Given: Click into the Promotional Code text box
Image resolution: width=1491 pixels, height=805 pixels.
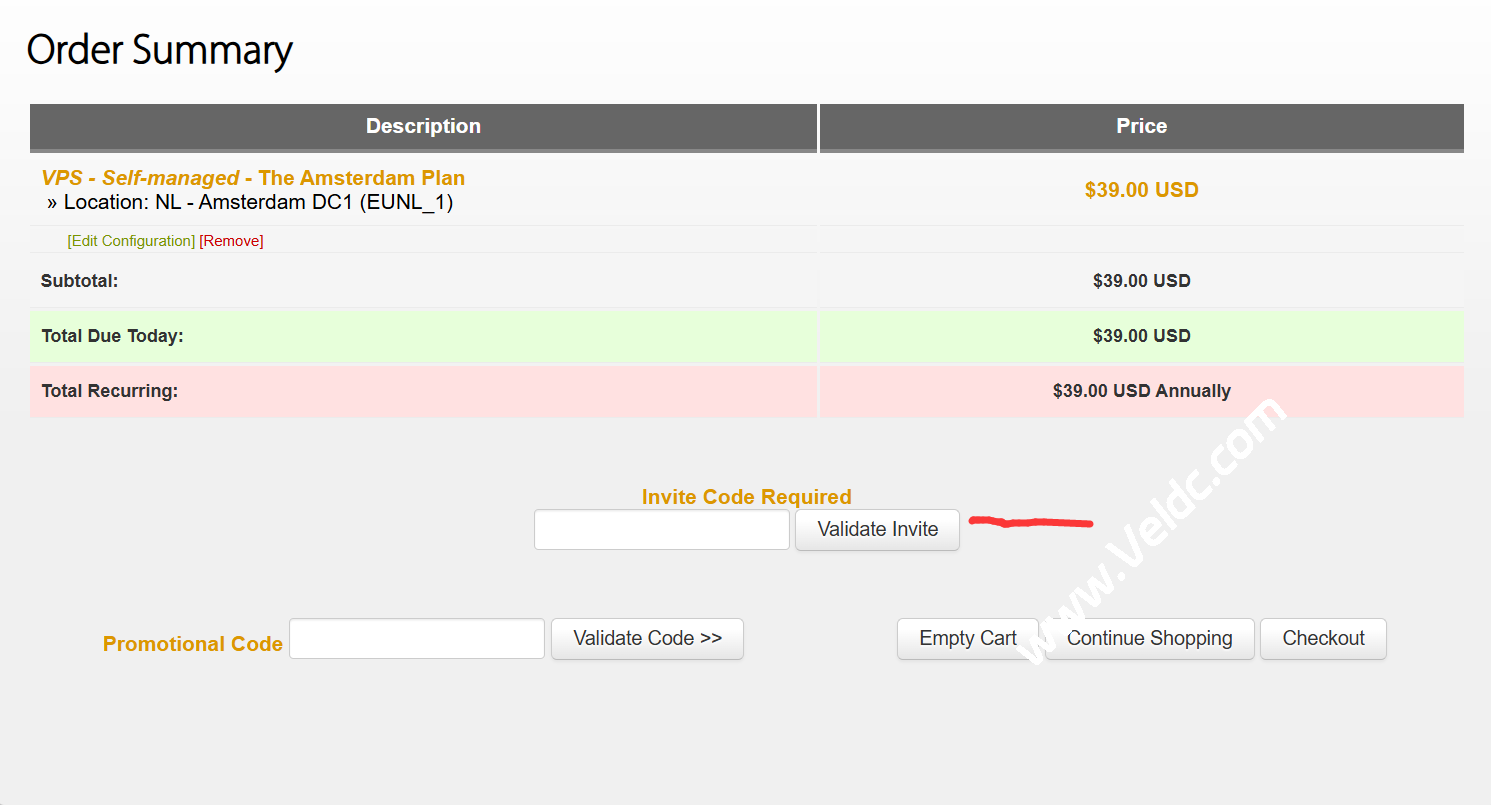Looking at the screenshot, I should point(416,639).
